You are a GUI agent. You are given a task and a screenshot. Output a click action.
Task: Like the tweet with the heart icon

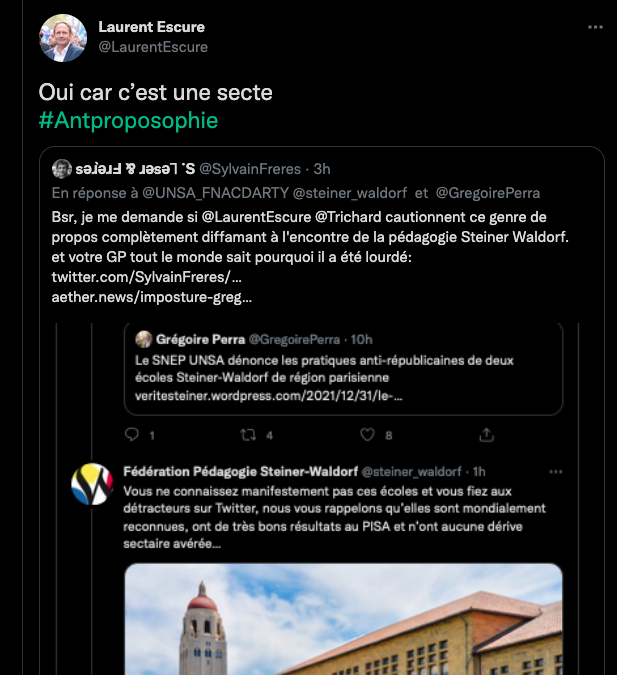click(367, 435)
